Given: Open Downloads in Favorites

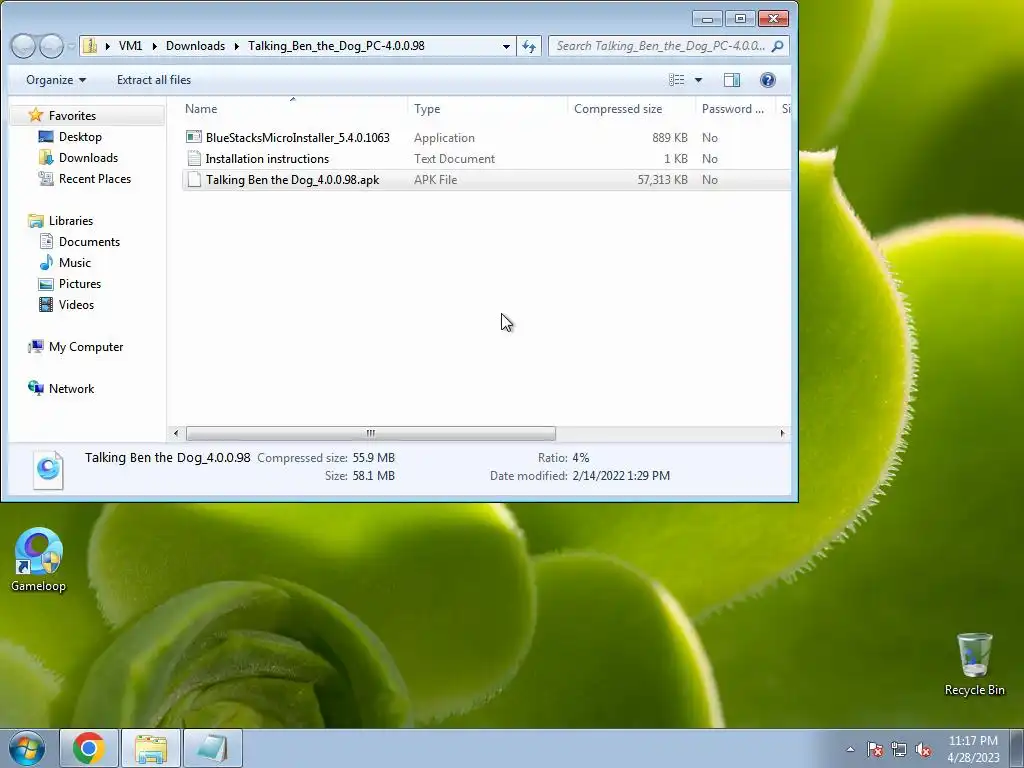Looking at the screenshot, I should (88, 157).
